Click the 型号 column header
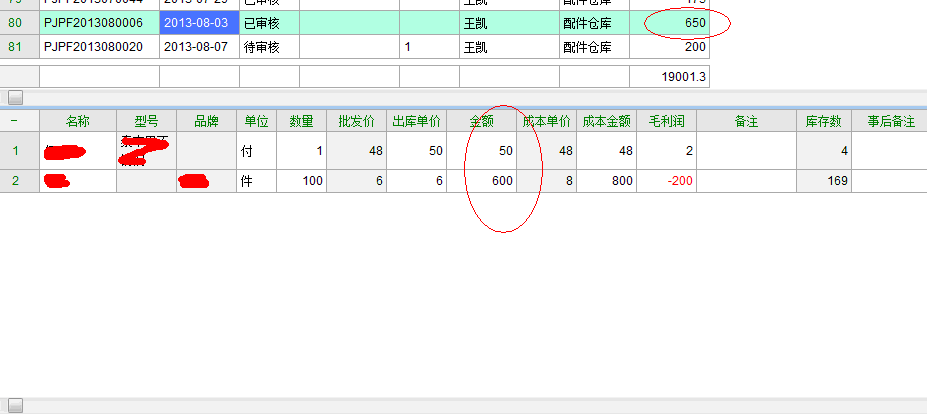Screen dimensions: 927x414 [x=146, y=121]
